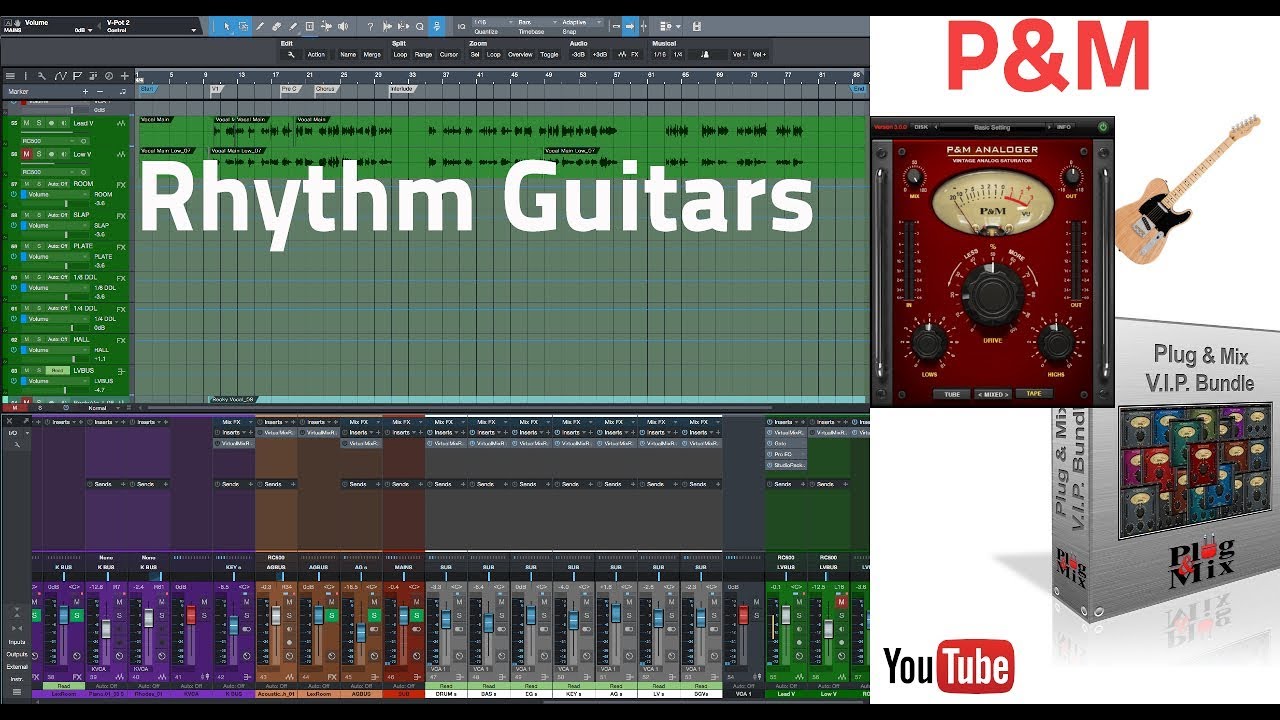Select the Eraser tool

click(276, 26)
